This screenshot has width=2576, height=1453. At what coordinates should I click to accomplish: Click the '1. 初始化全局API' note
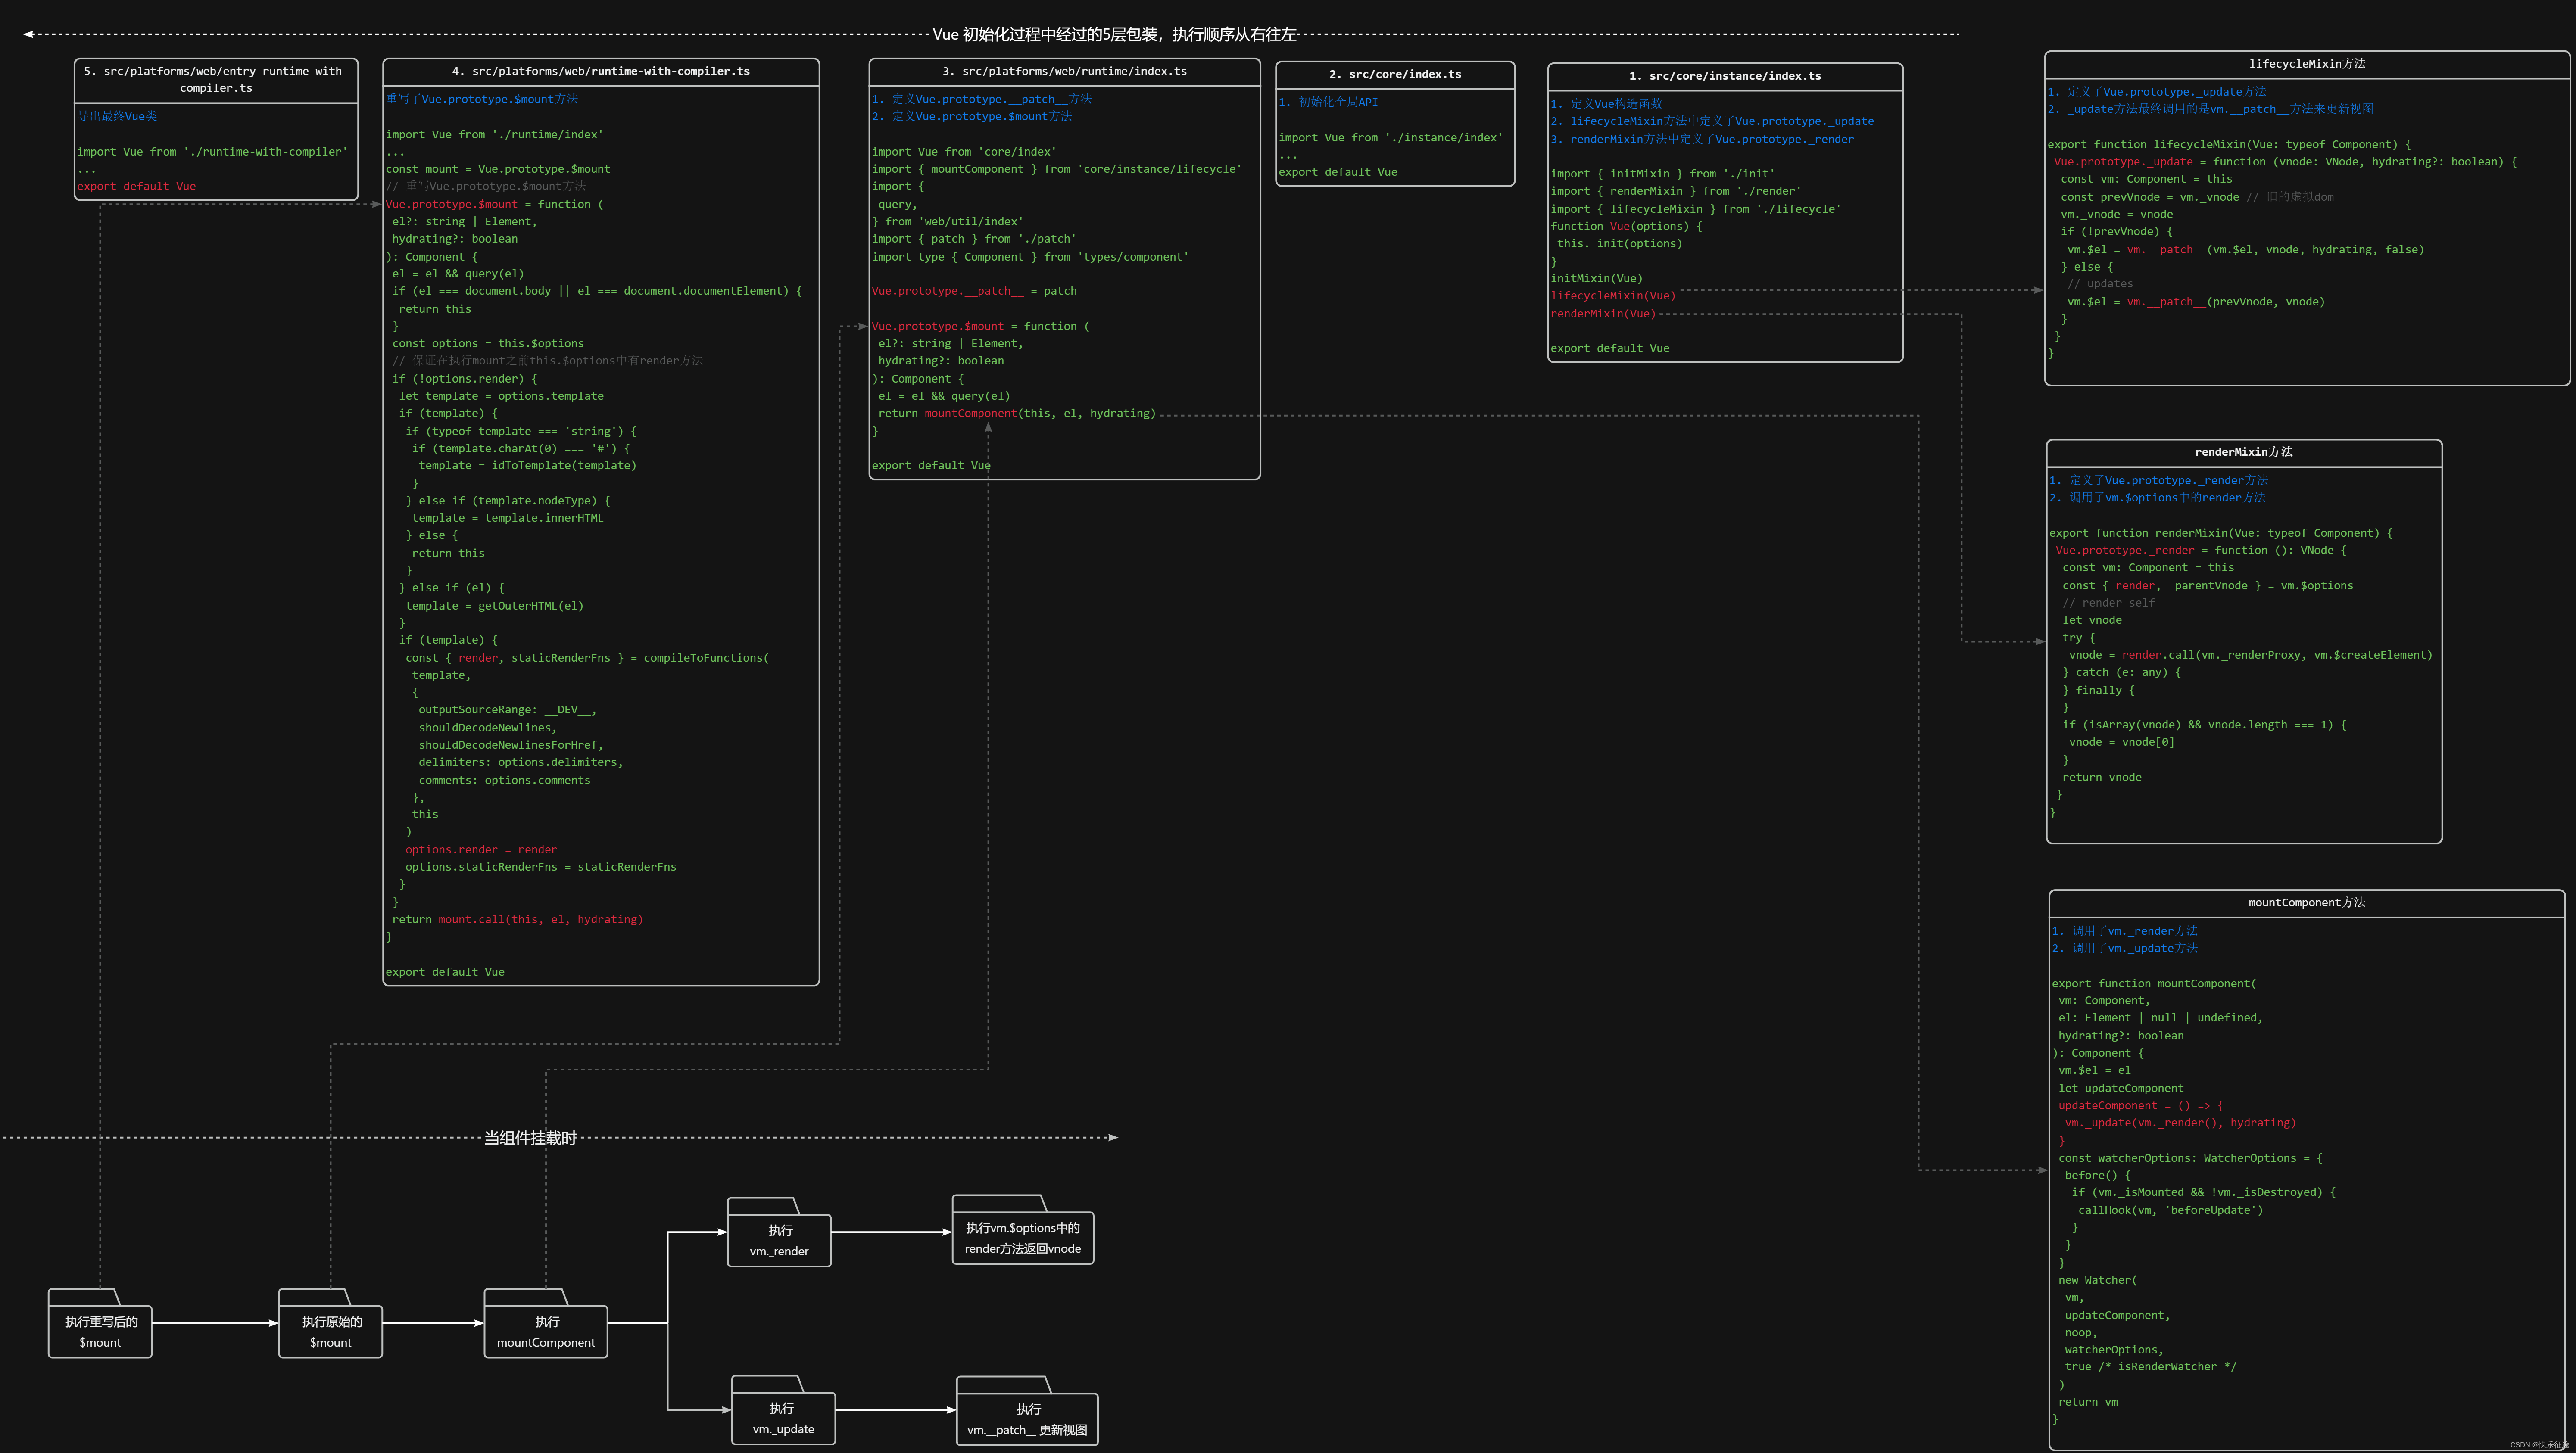click(x=1328, y=102)
